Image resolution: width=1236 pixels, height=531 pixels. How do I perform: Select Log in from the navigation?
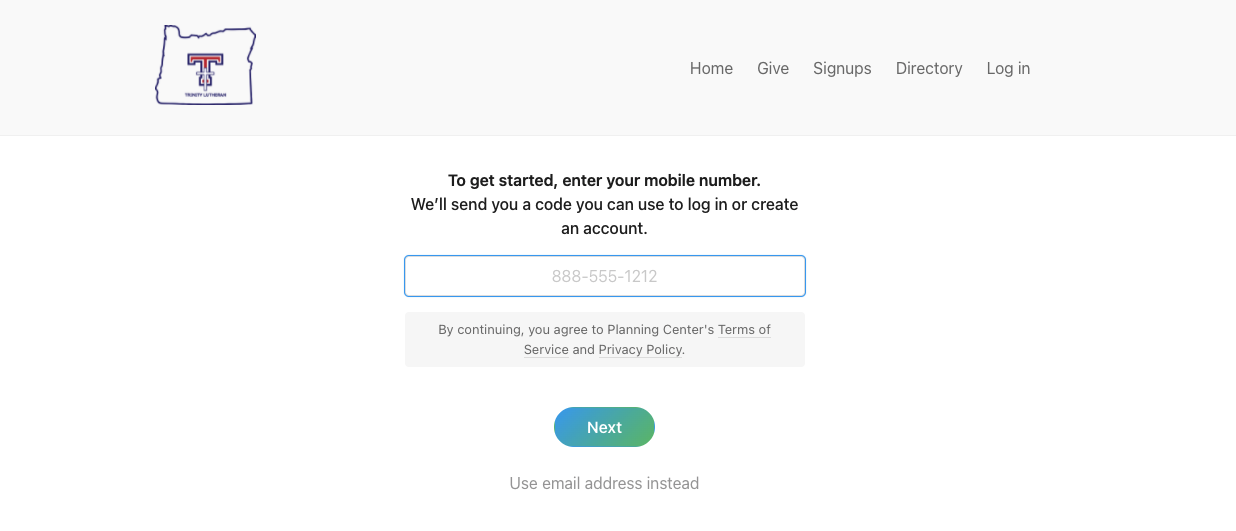(x=1008, y=68)
